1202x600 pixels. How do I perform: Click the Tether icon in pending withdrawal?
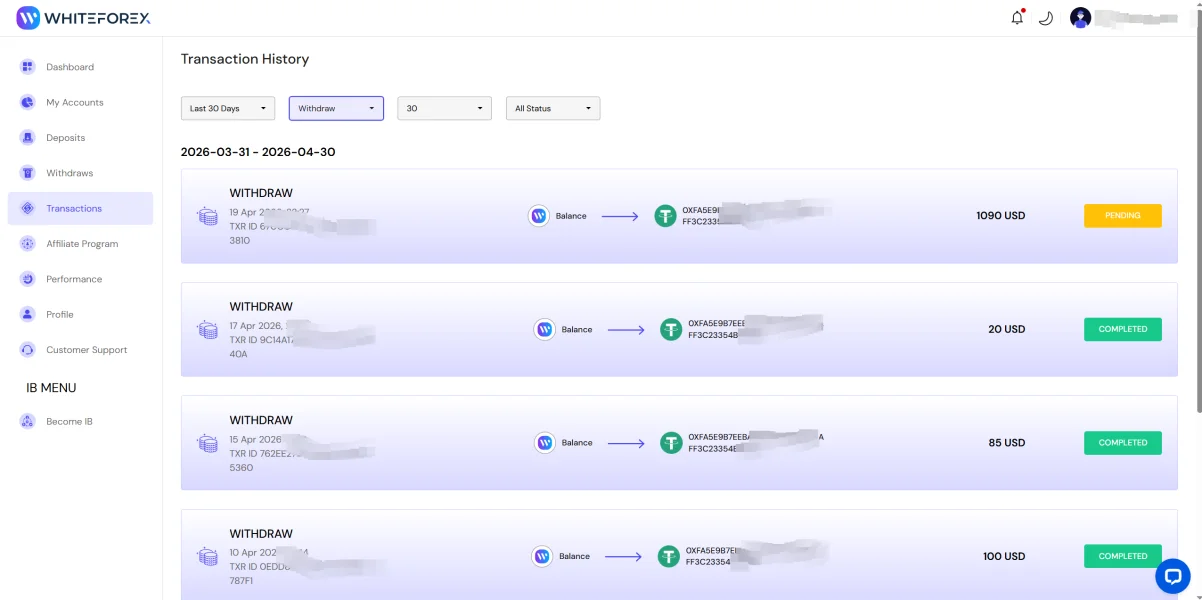click(665, 216)
